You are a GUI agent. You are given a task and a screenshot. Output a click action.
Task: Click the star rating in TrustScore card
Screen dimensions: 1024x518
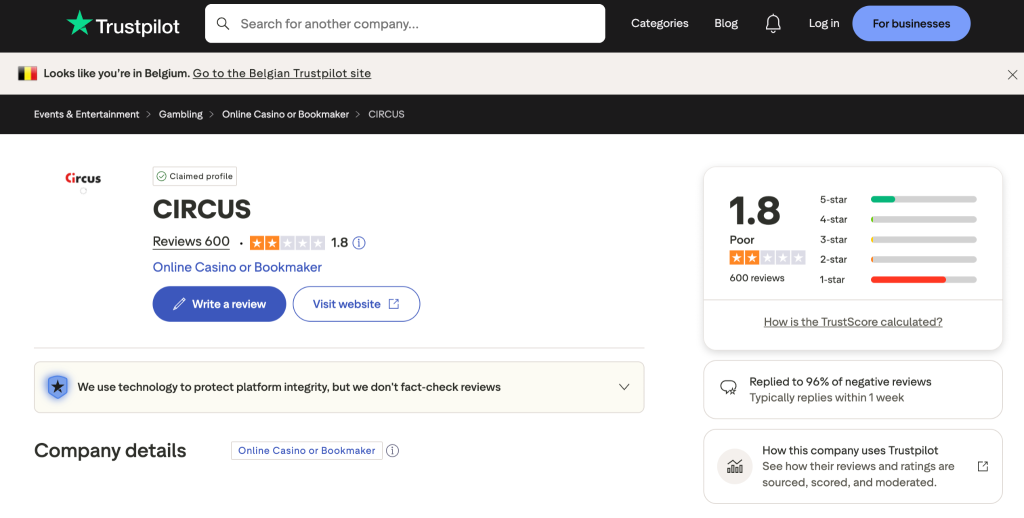coord(767,258)
